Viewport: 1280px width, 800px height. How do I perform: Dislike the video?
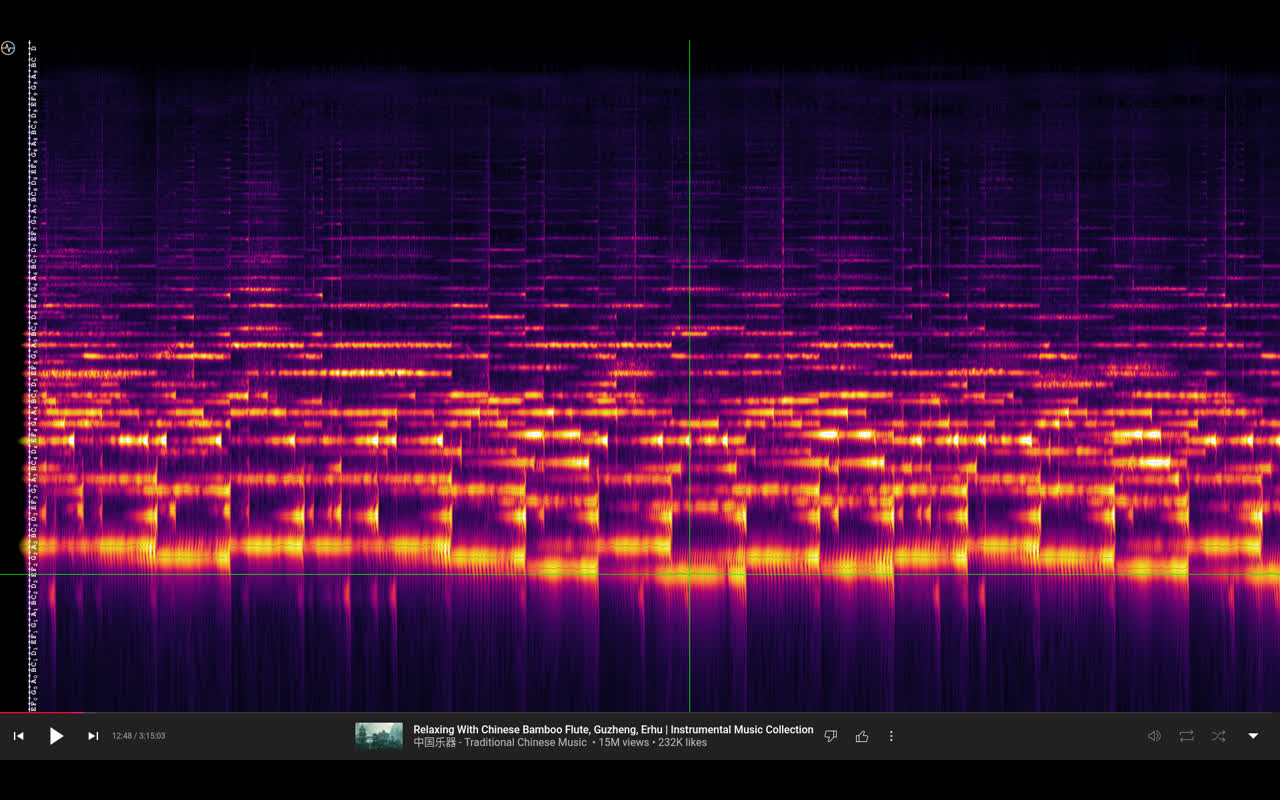tap(830, 736)
